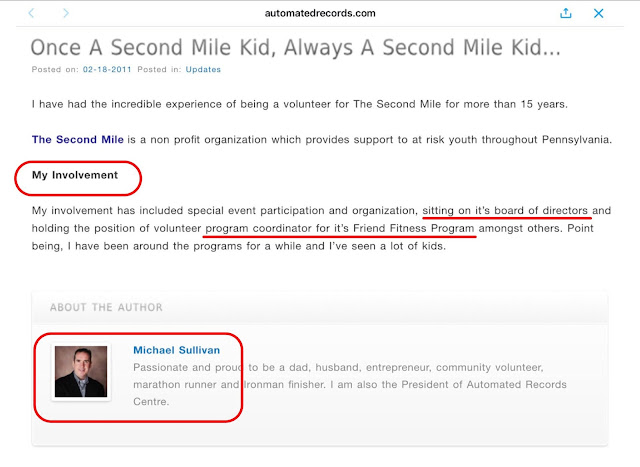Open the 02-18-2011 date link

tap(103, 70)
